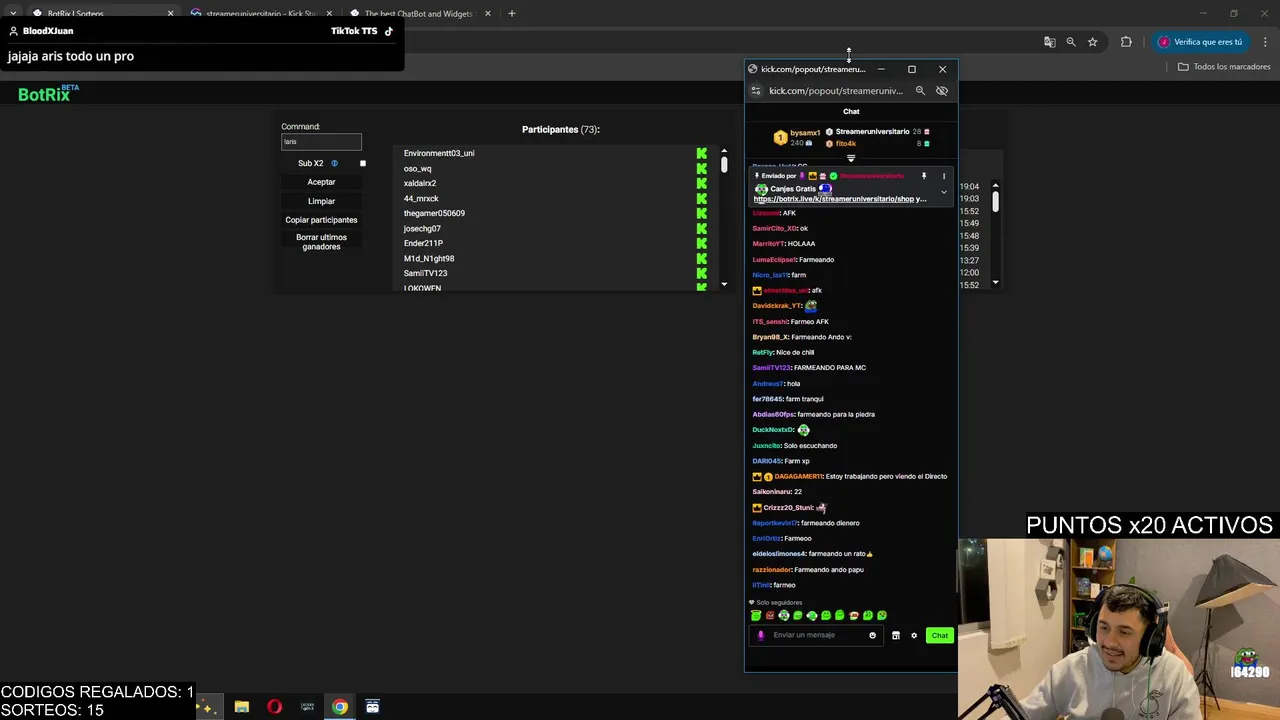
Task: Click Copiar participantes button
Action: pyautogui.click(x=321, y=220)
